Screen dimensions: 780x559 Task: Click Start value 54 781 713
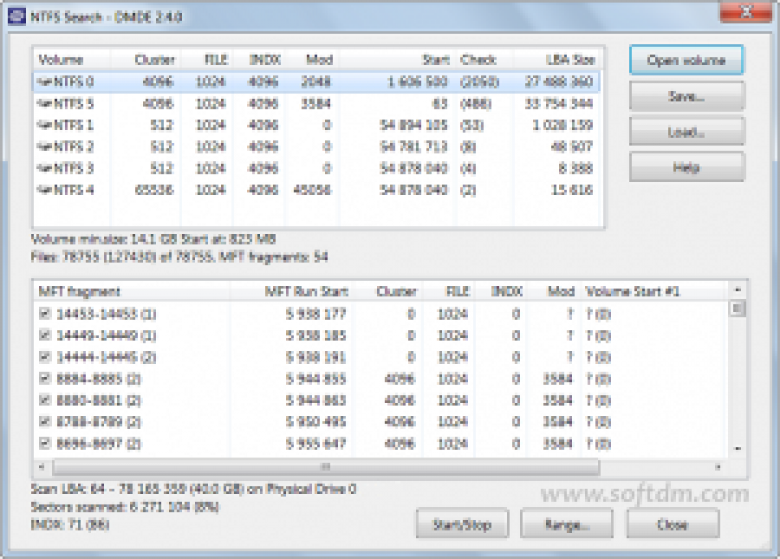(x=414, y=146)
